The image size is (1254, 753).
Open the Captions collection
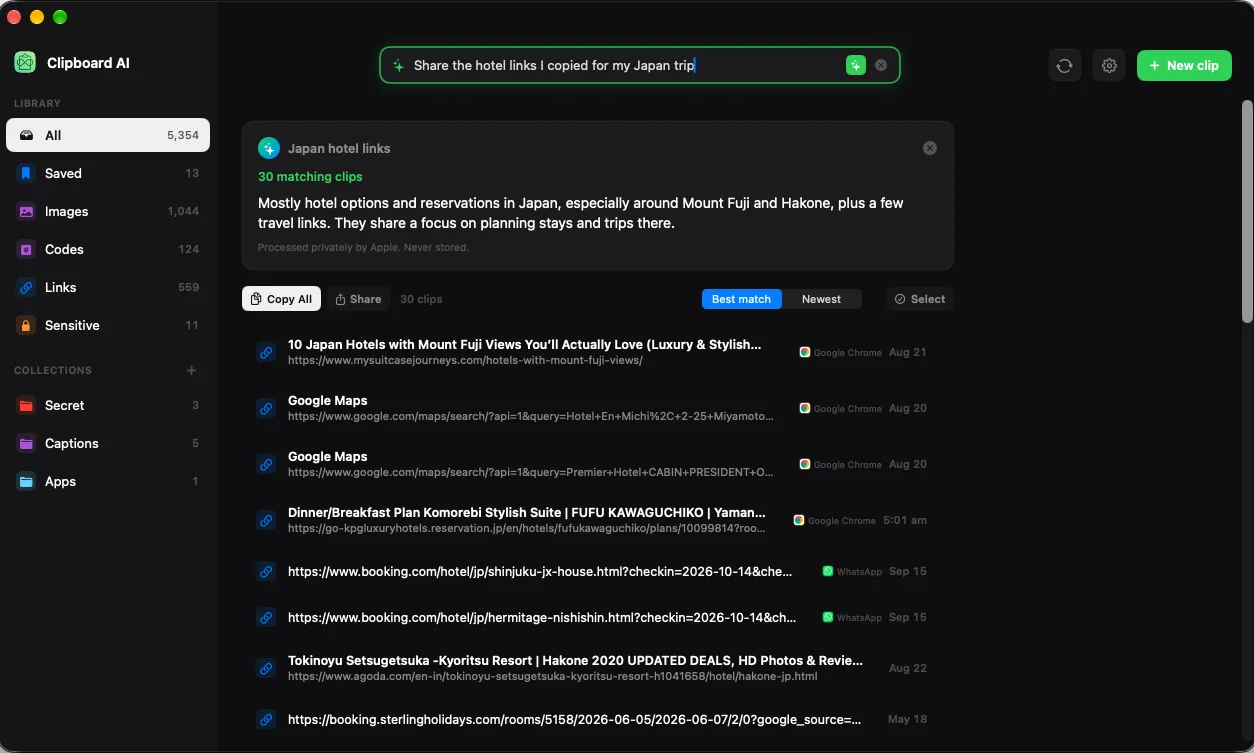[x=108, y=443]
